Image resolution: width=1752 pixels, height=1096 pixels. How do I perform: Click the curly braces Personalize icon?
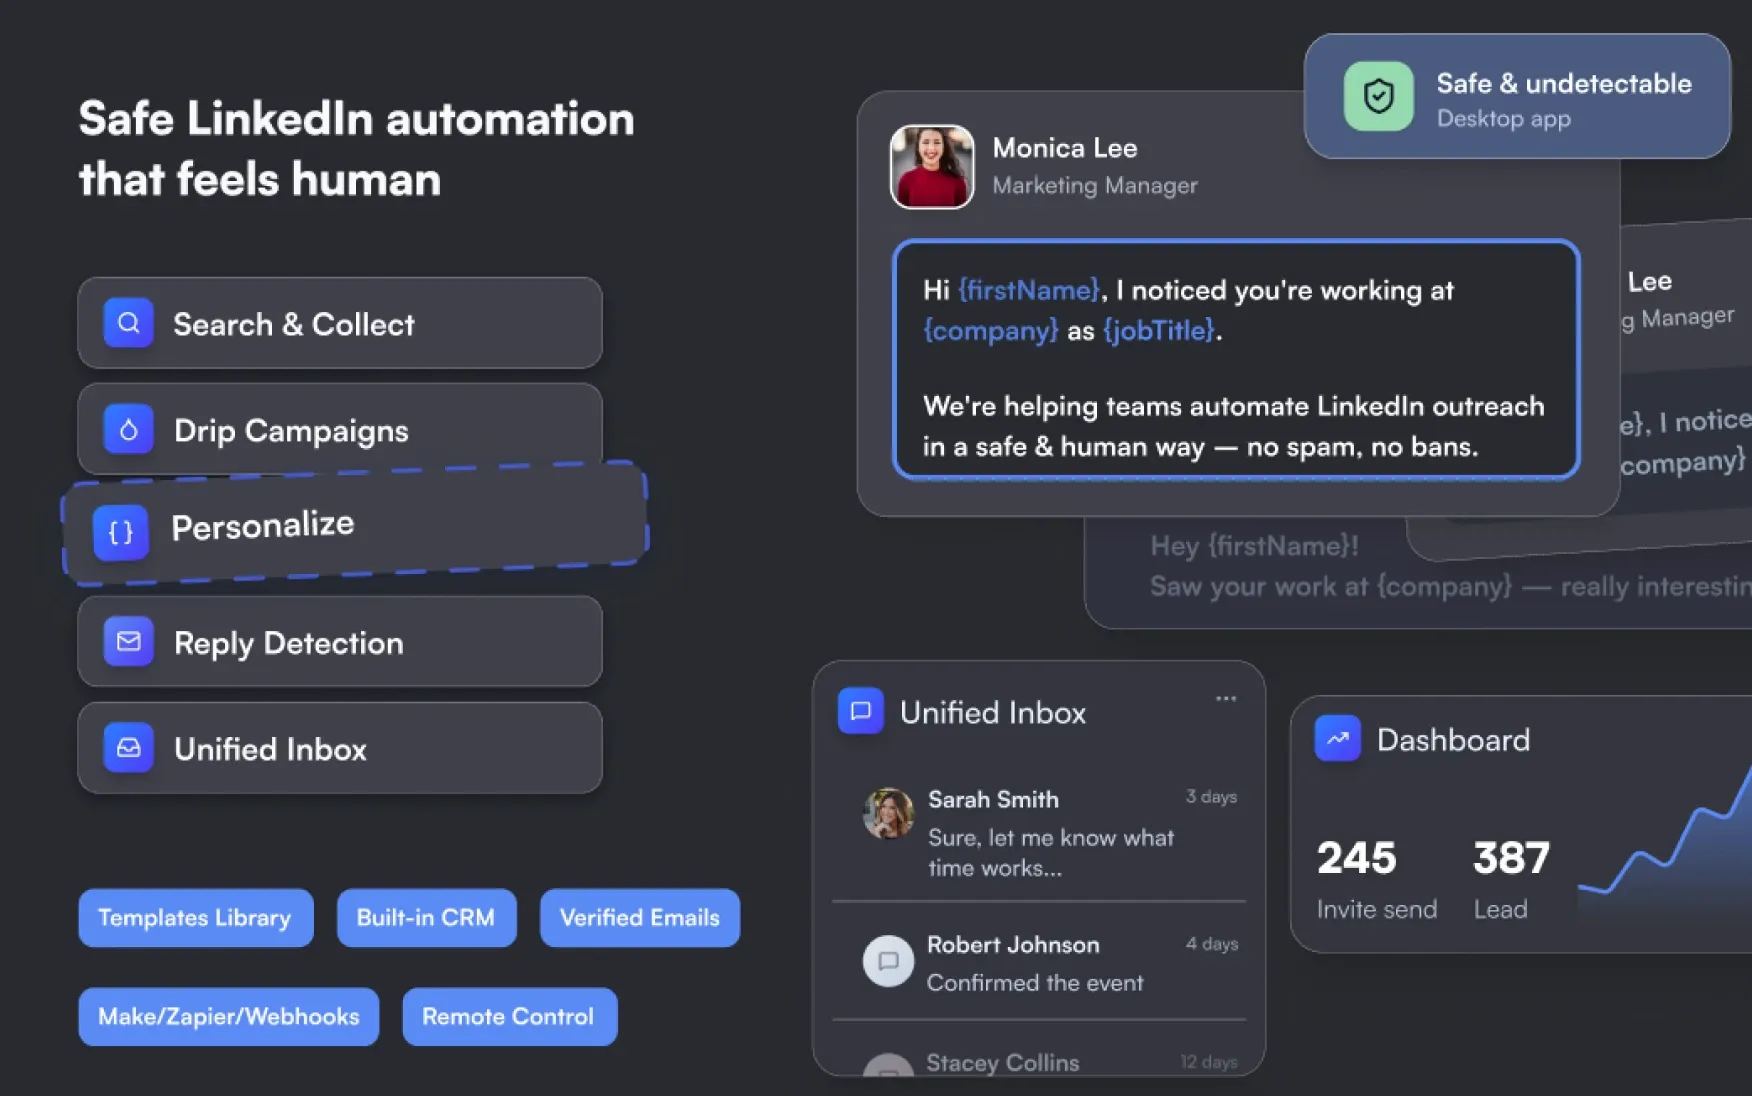(x=121, y=532)
